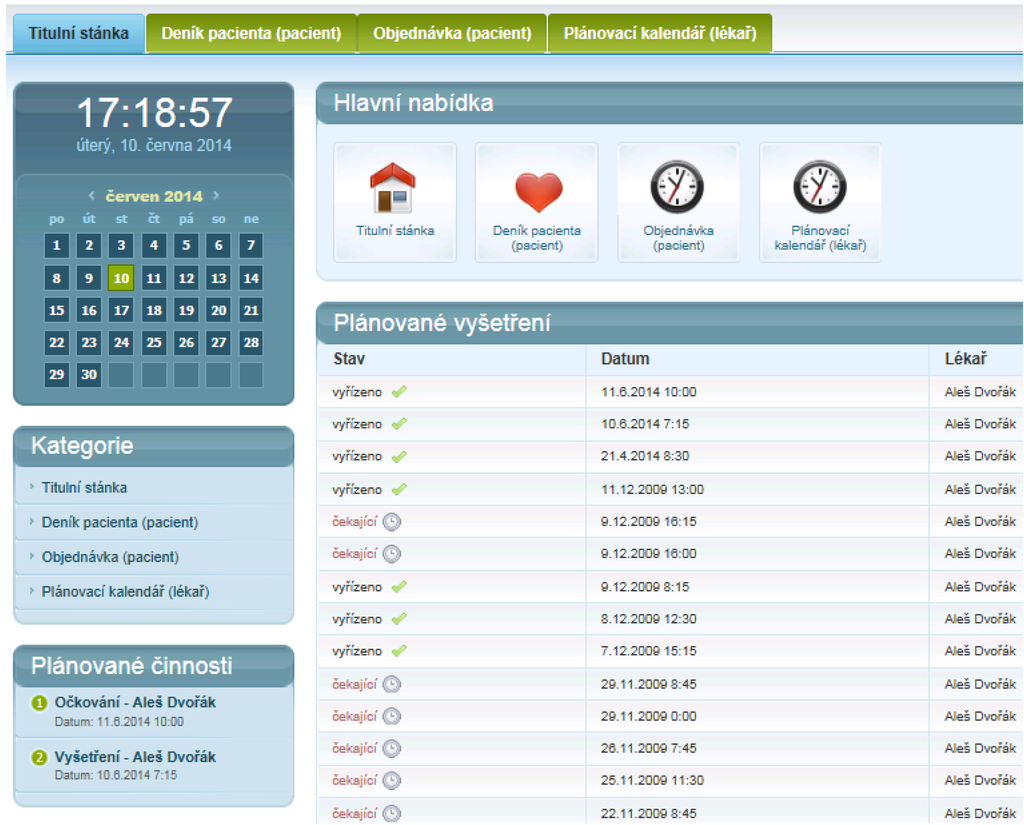1024x825 pixels.
Task: Select day 25 in the June calendar
Action: tap(153, 343)
